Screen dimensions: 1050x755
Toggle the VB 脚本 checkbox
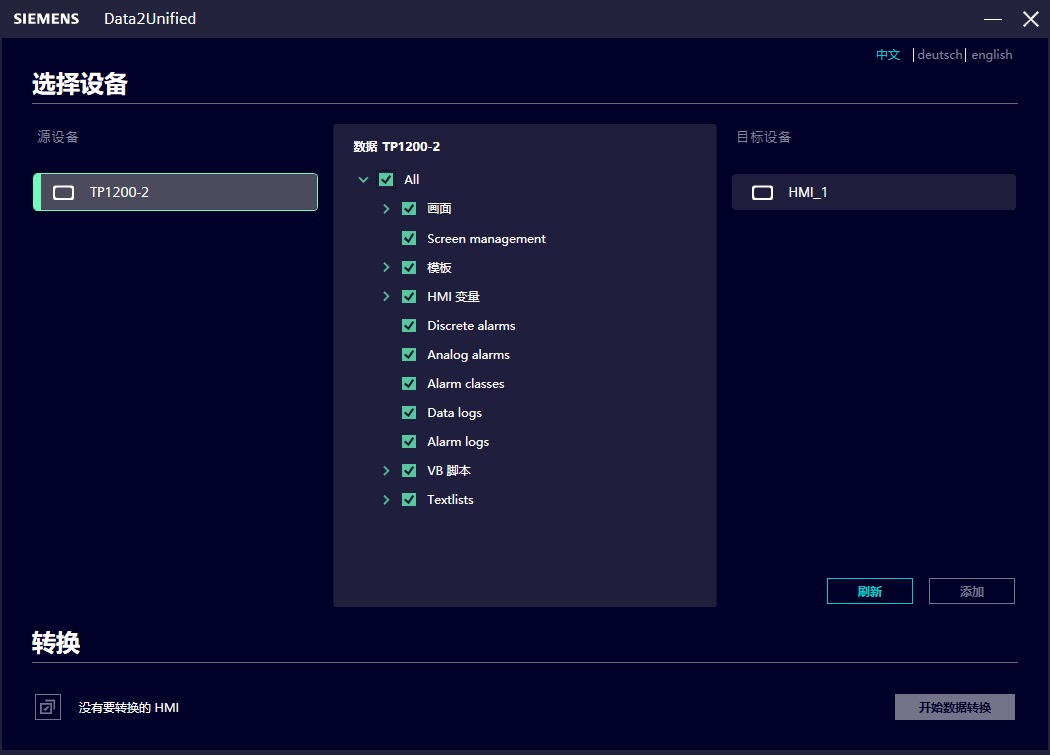[x=409, y=471]
